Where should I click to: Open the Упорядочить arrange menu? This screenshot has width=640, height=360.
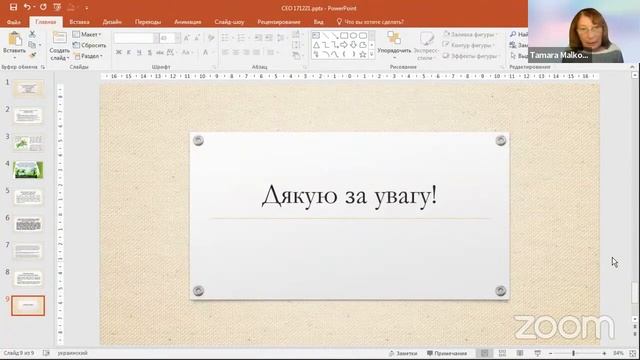(394, 44)
